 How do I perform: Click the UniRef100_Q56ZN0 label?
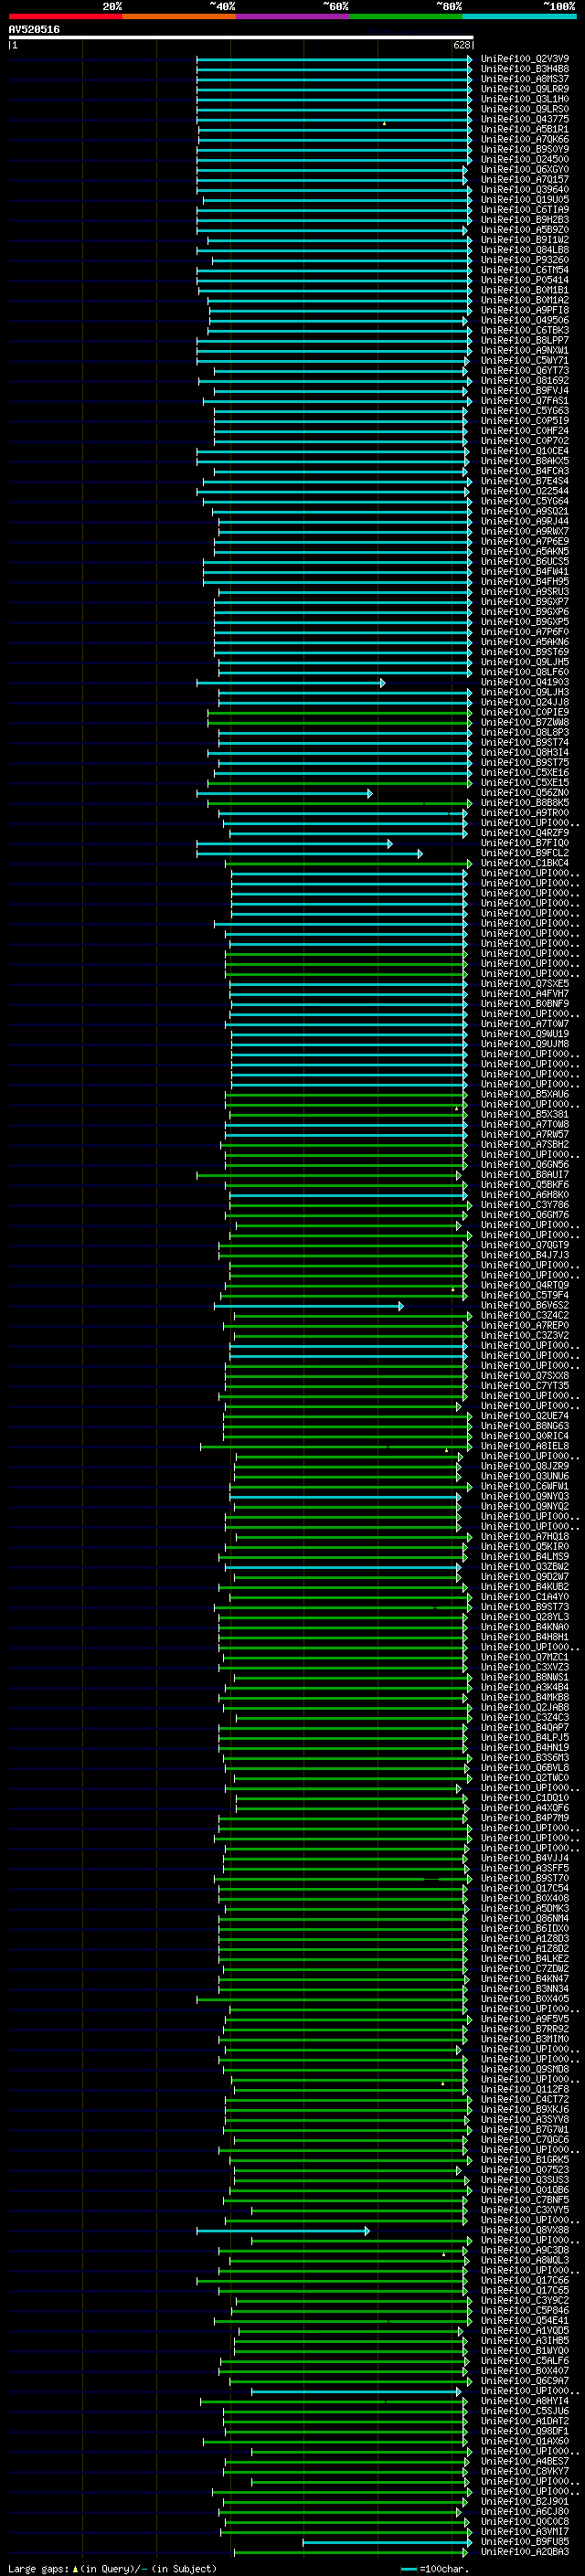tap(525, 793)
